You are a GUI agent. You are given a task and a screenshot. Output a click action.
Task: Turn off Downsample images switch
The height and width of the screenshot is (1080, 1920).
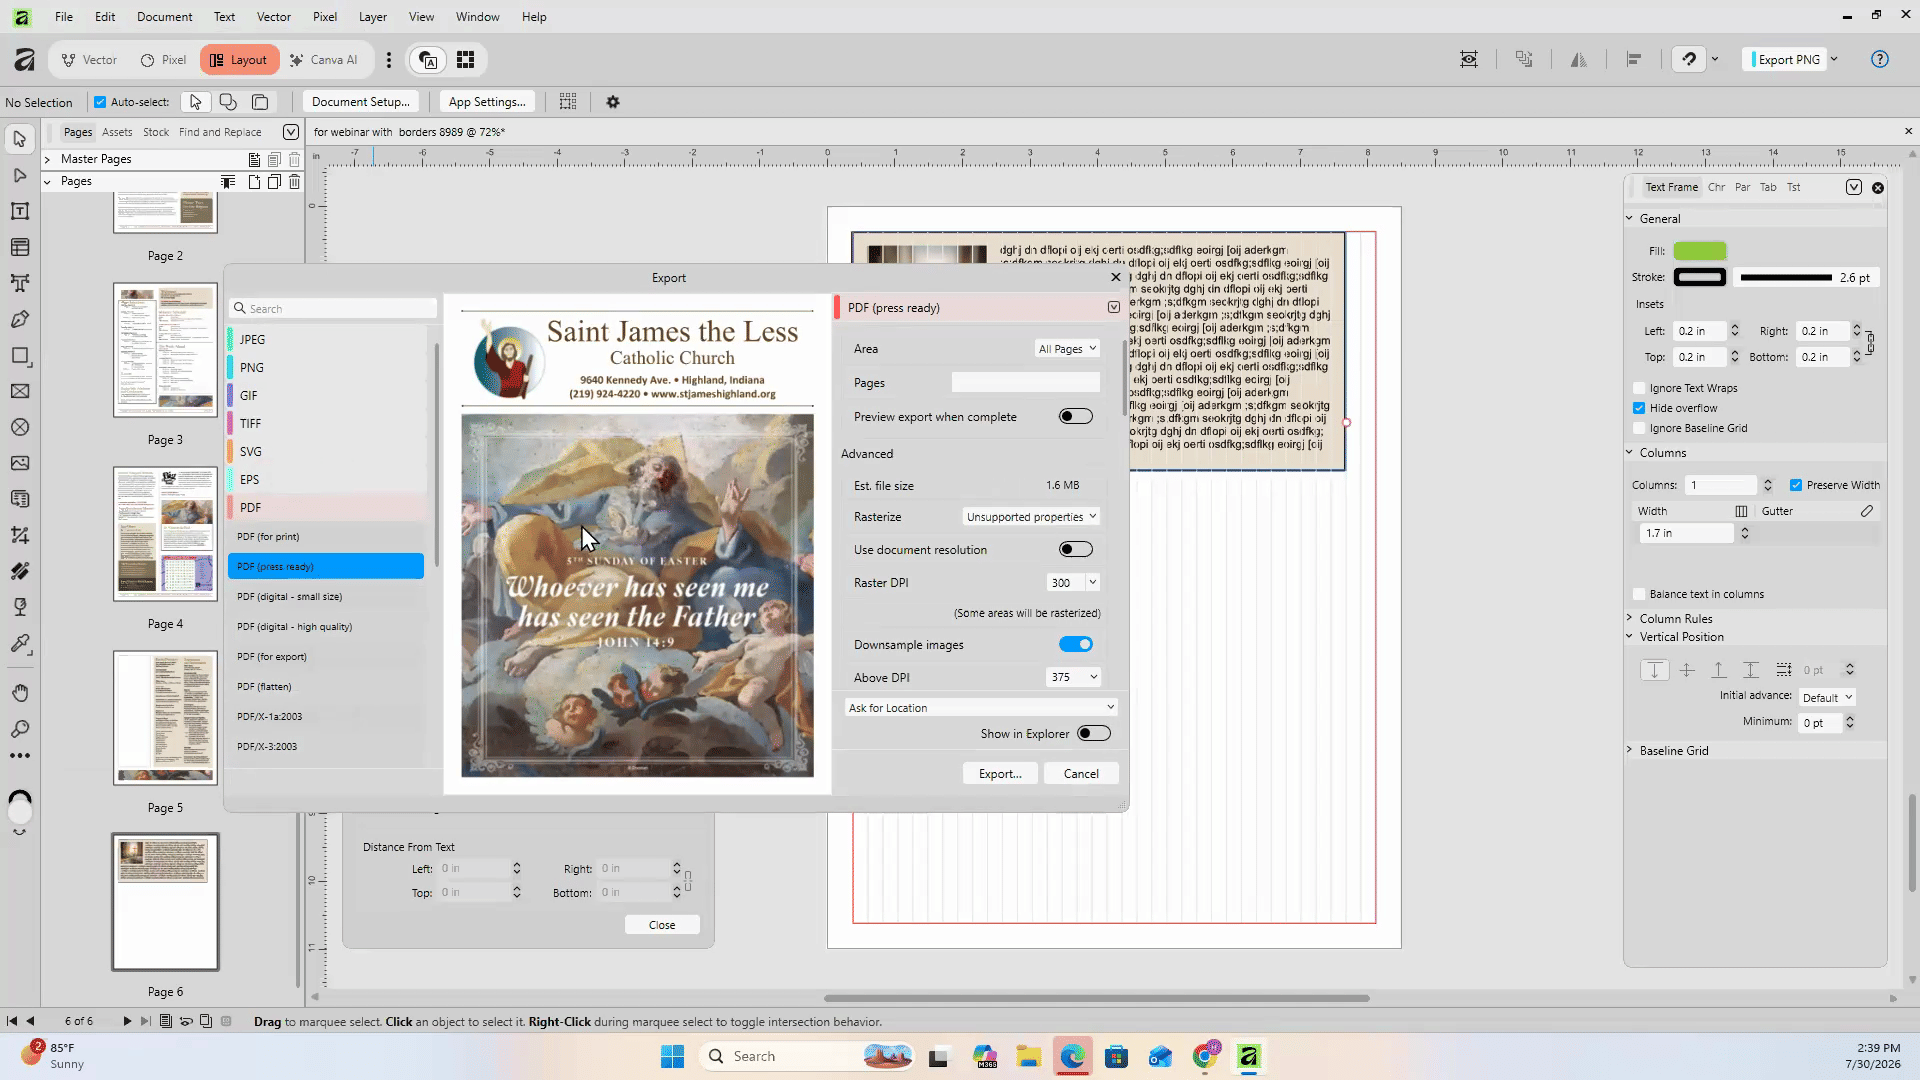1076,644
